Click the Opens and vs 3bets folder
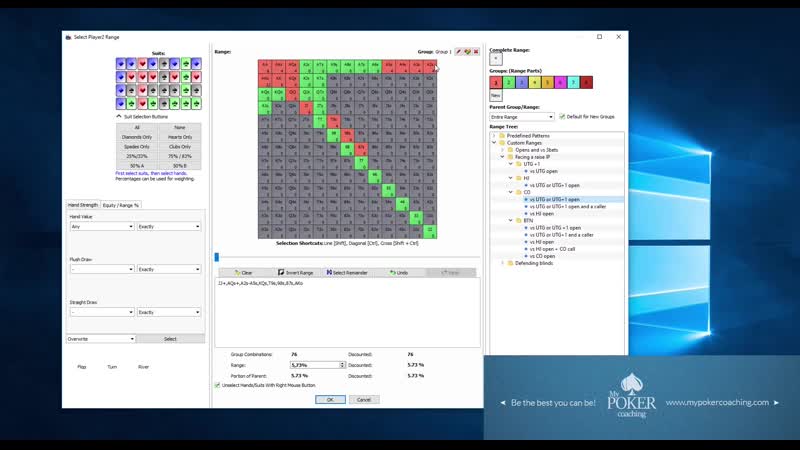This screenshot has height=450, width=800. click(x=536, y=150)
